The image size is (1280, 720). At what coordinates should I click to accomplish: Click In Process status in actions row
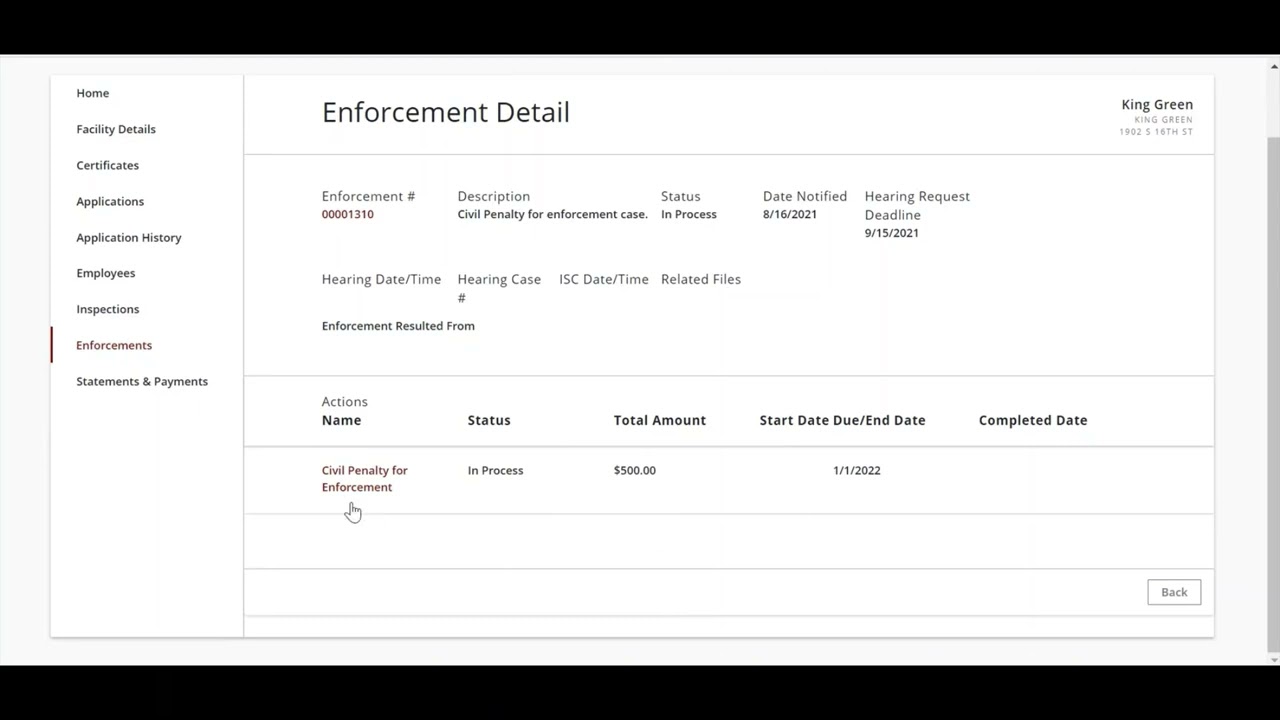click(x=495, y=470)
